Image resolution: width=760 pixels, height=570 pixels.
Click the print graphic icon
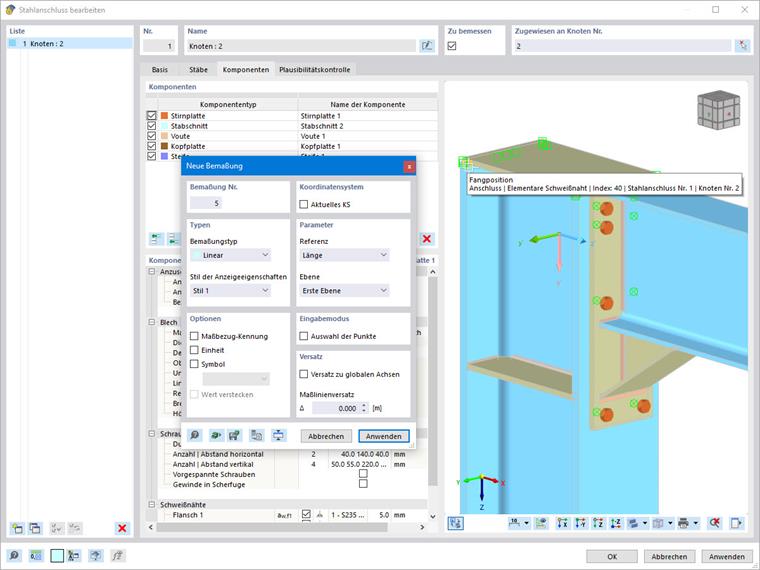(x=683, y=523)
